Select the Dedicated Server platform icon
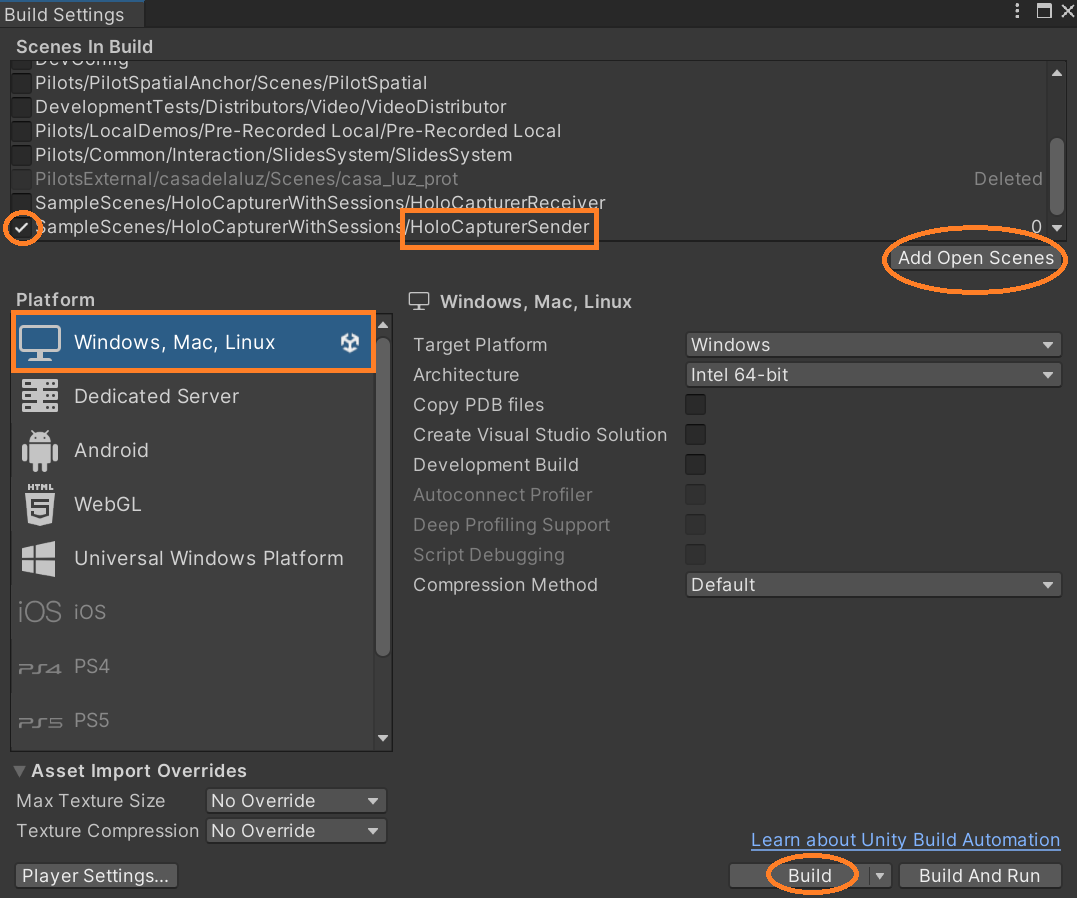Viewport: 1077px width, 898px height. click(x=39, y=396)
